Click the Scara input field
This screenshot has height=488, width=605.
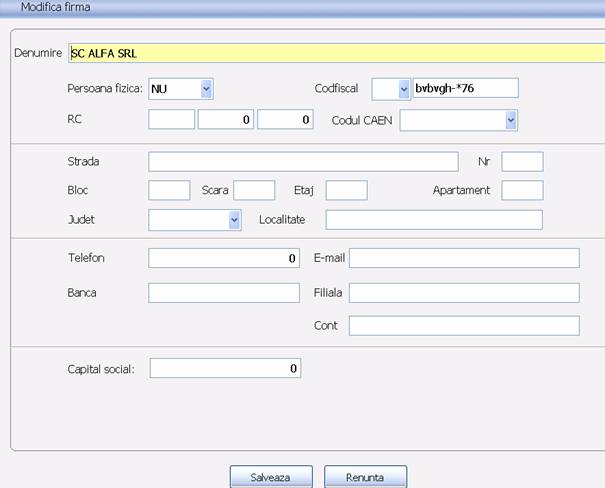tap(254, 190)
